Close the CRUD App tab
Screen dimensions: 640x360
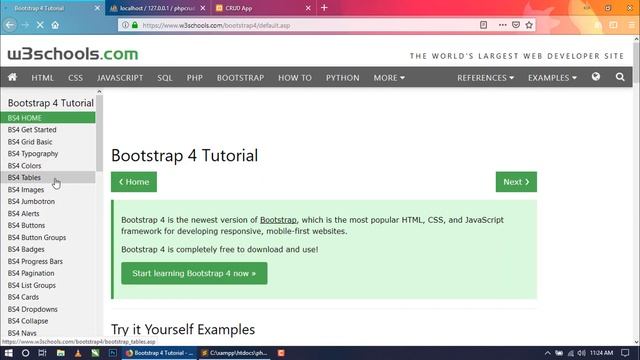[x=308, y=8]
